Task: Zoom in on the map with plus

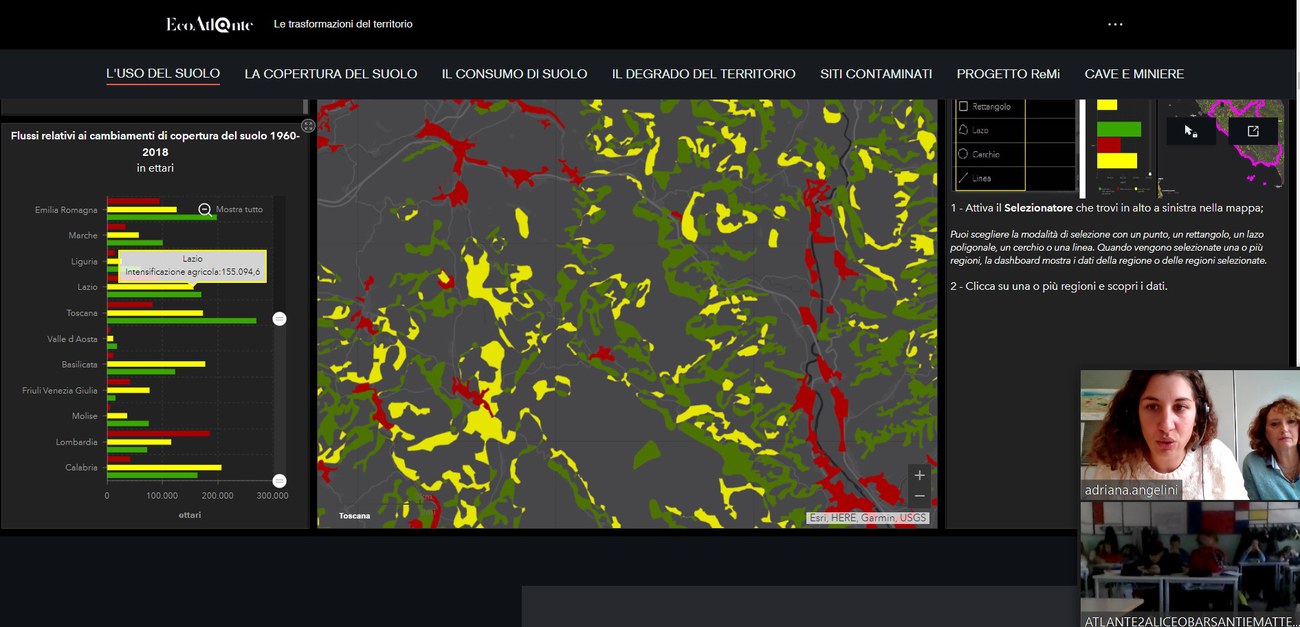Action: tap(920, 475)
